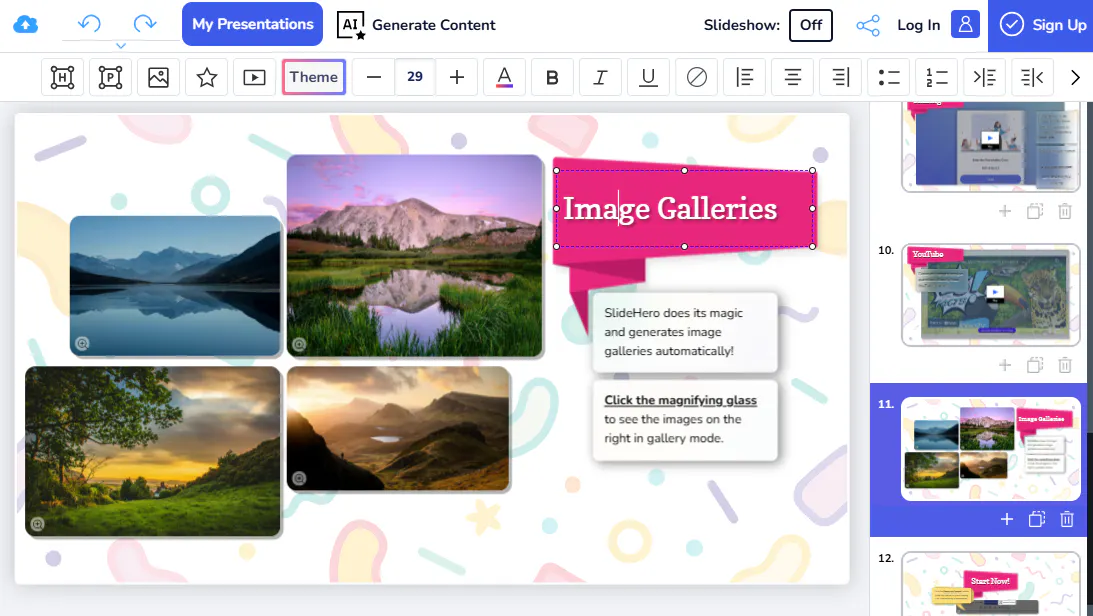Viewport: 1093px width, 616px height.
Task: Add new slide after slide 10
Action: pos(1004,364)
